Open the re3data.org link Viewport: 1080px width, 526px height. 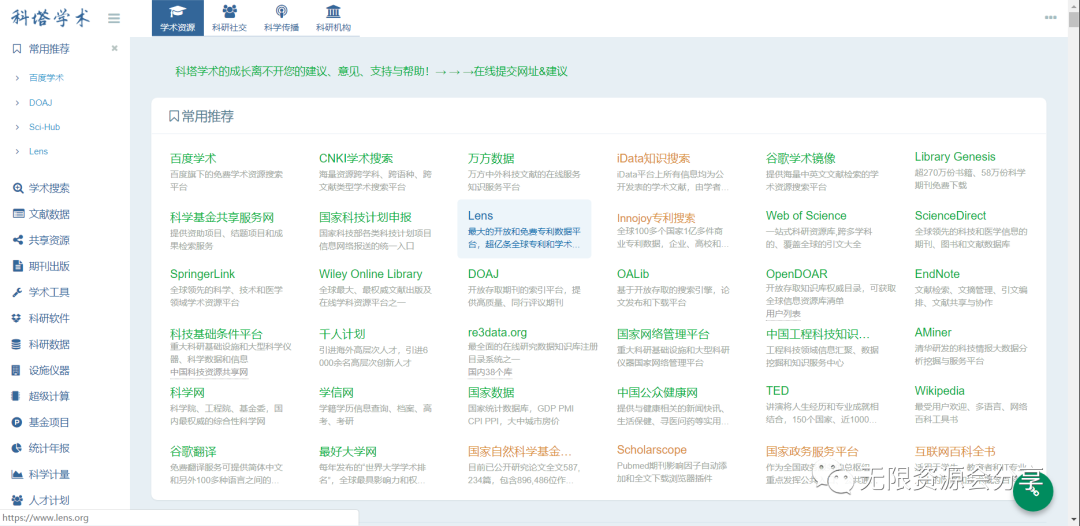(497, 333)
